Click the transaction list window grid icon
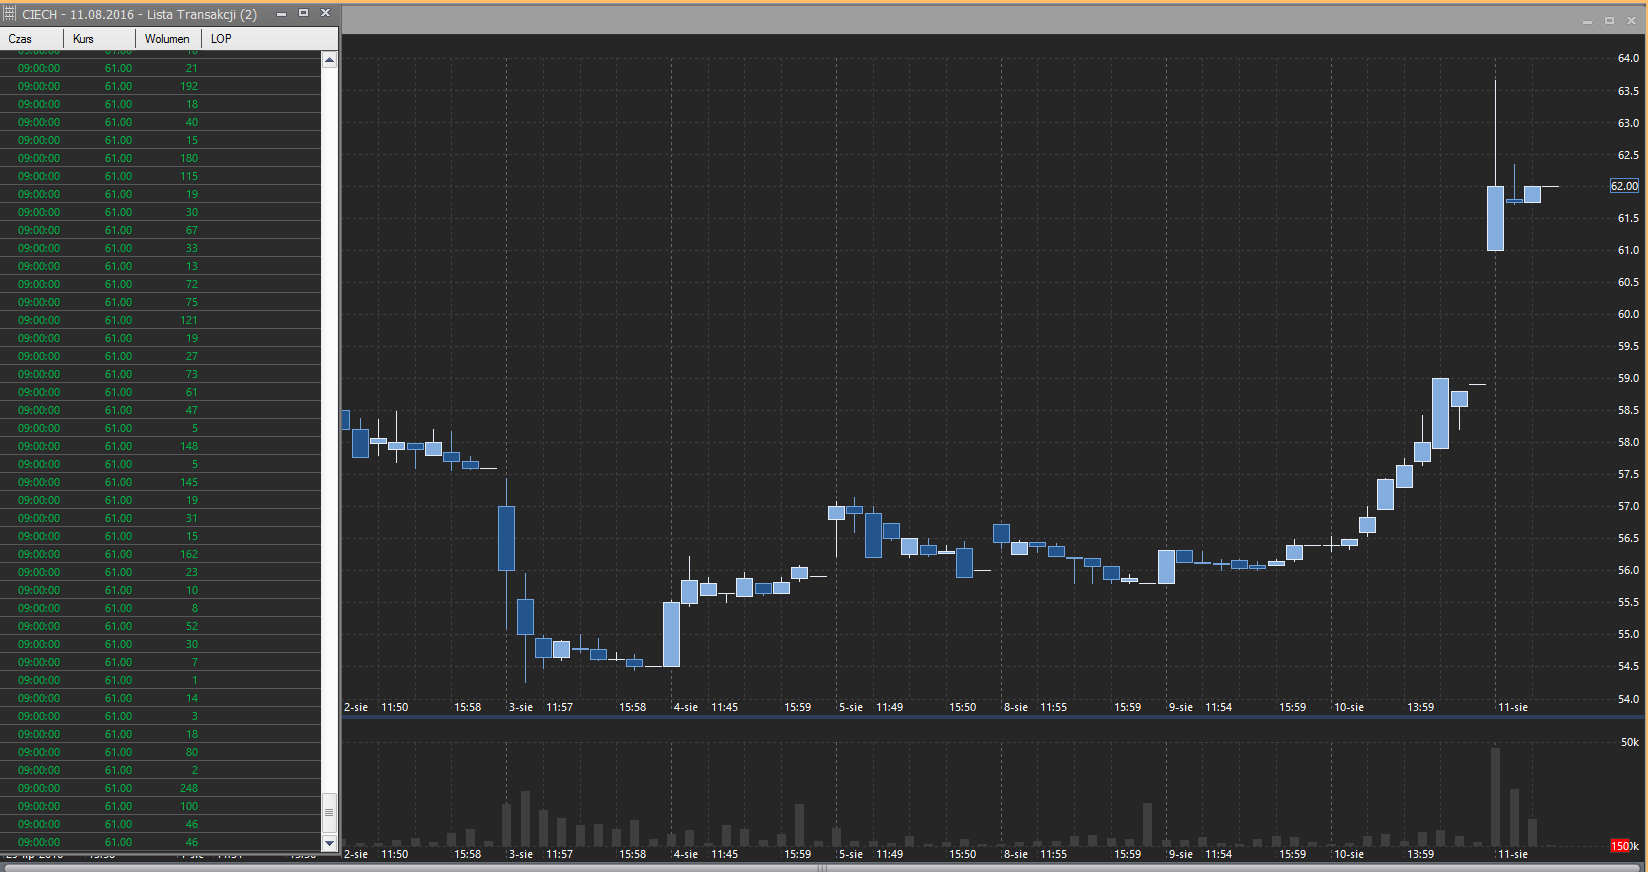The image size is (1648, 872). (10, 14)
